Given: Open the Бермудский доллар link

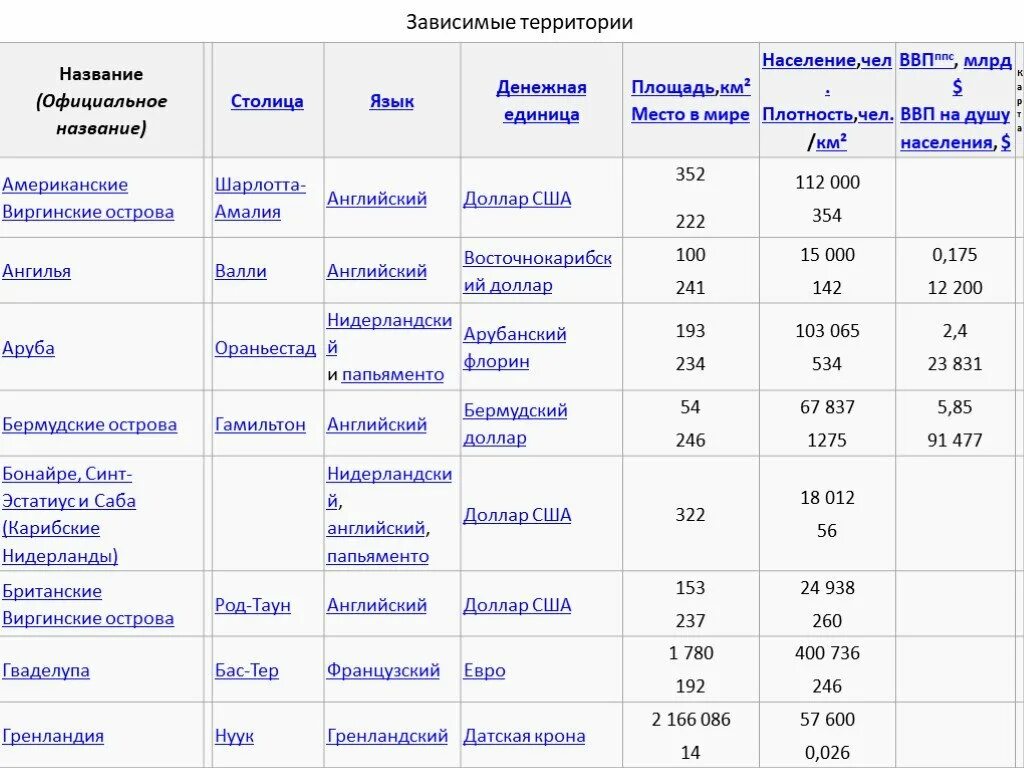Looking at the screenshot, I should click(x=515, y=424).
